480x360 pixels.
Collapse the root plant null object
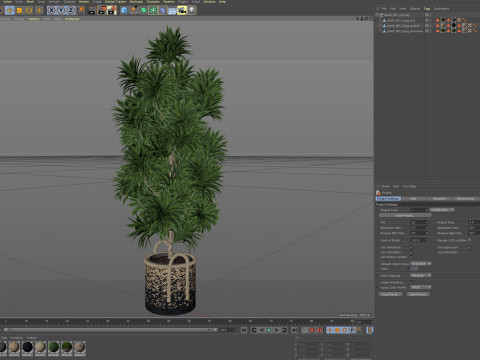point(377,15)
